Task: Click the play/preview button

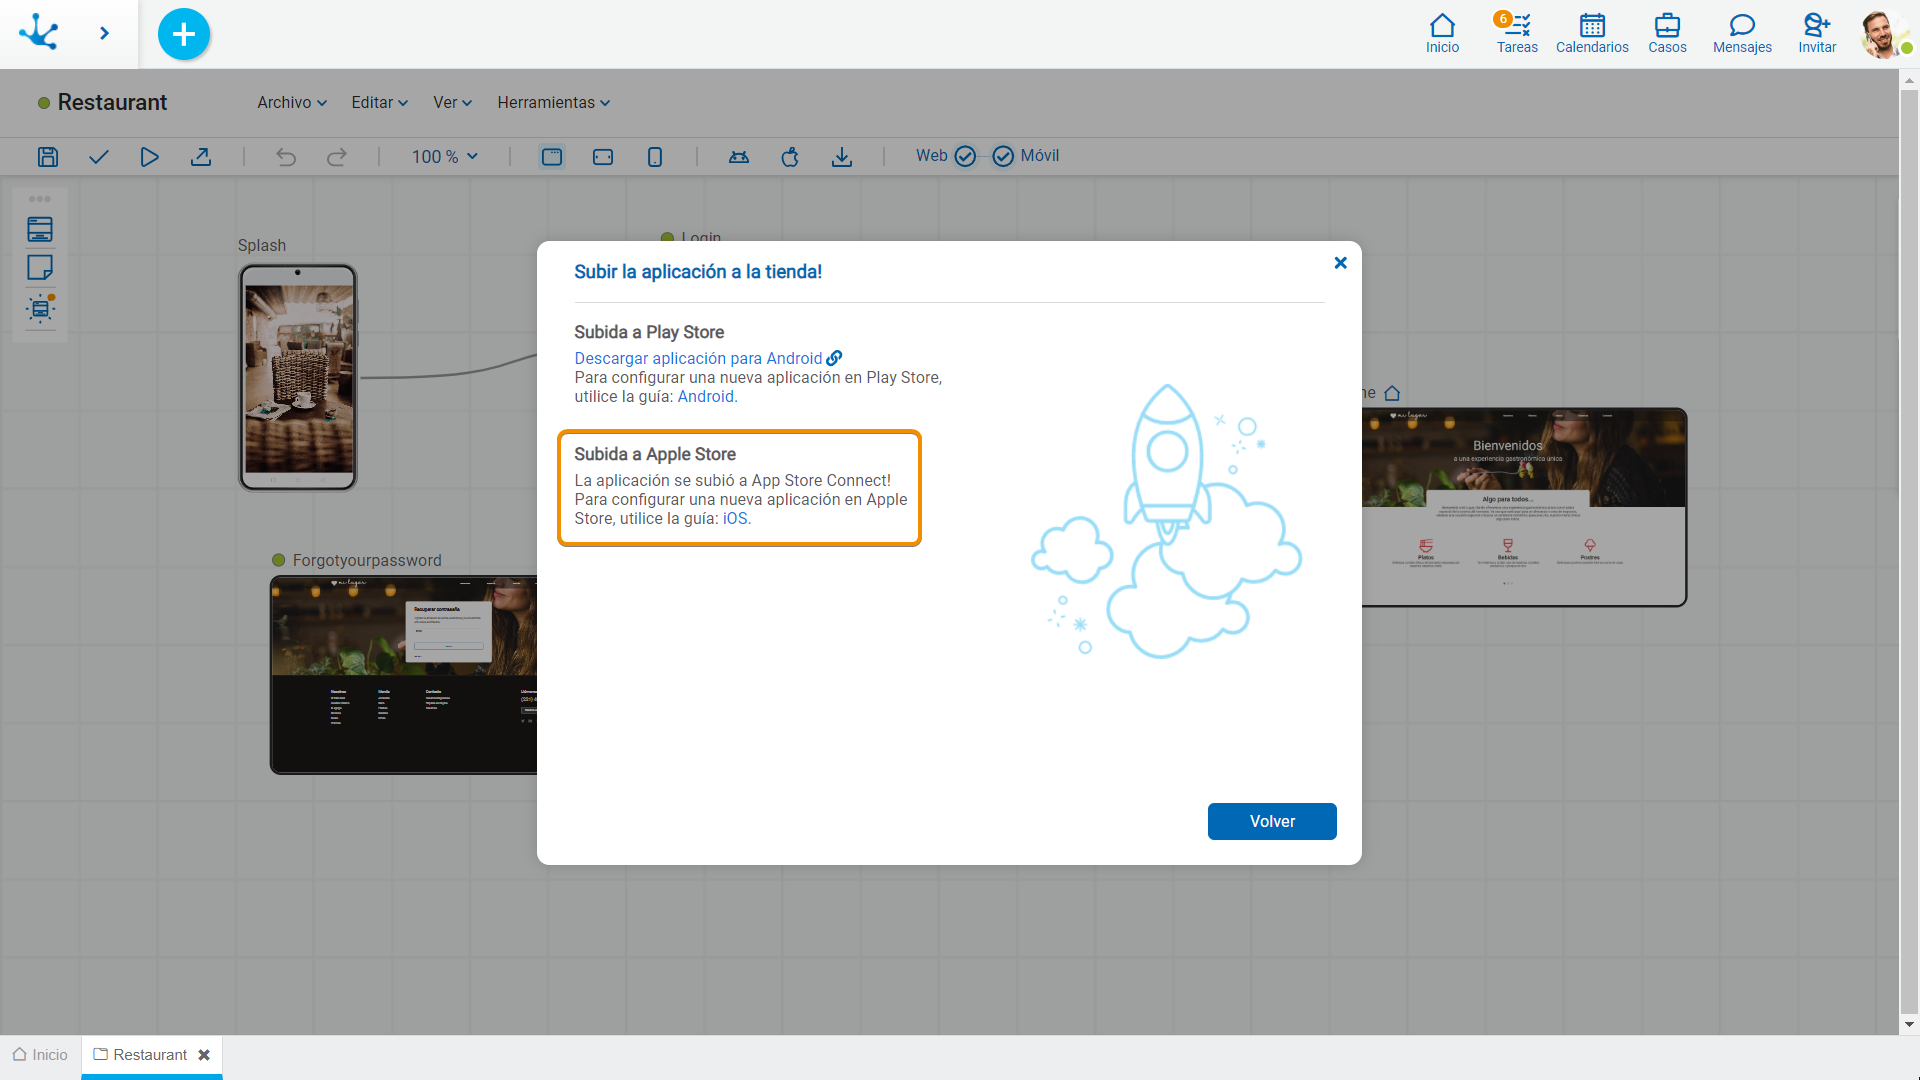Action: click(x=149, y=156)
